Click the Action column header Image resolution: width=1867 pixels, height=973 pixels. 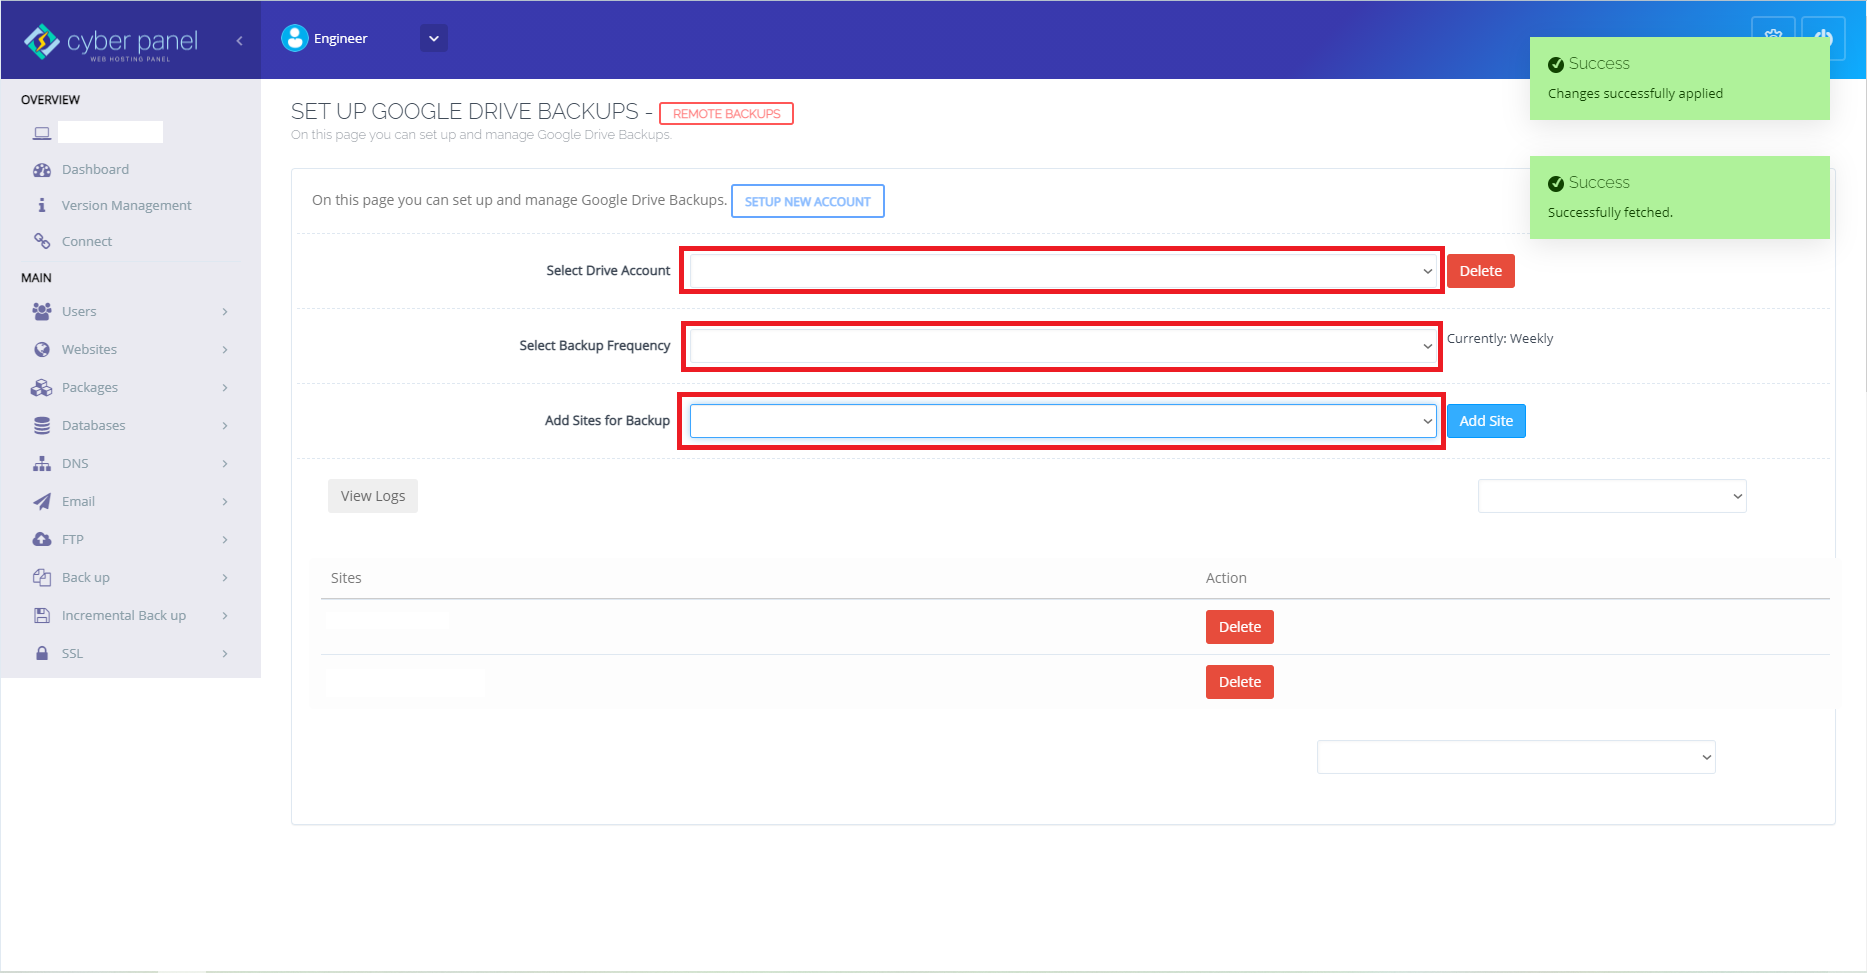[x=1226, y=578]
